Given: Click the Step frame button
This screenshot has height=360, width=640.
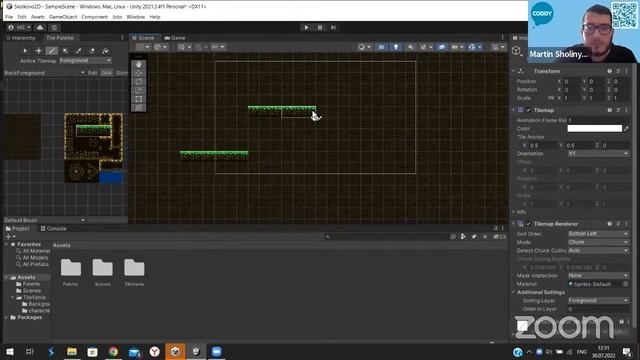Looking at the screenshot, I should (333, 27).
